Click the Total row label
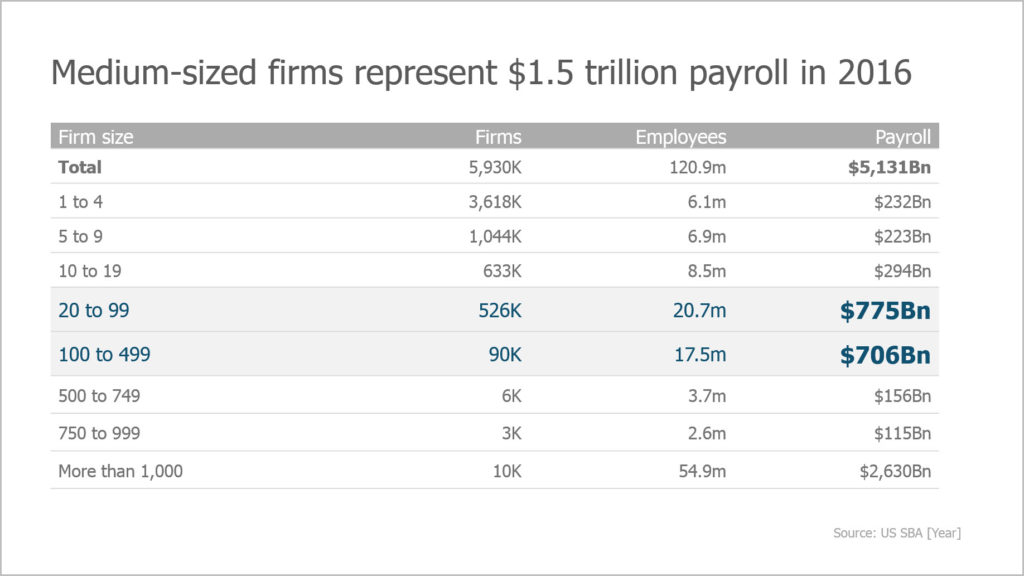This screenshot has width=1024, height=576. (80, 167)
